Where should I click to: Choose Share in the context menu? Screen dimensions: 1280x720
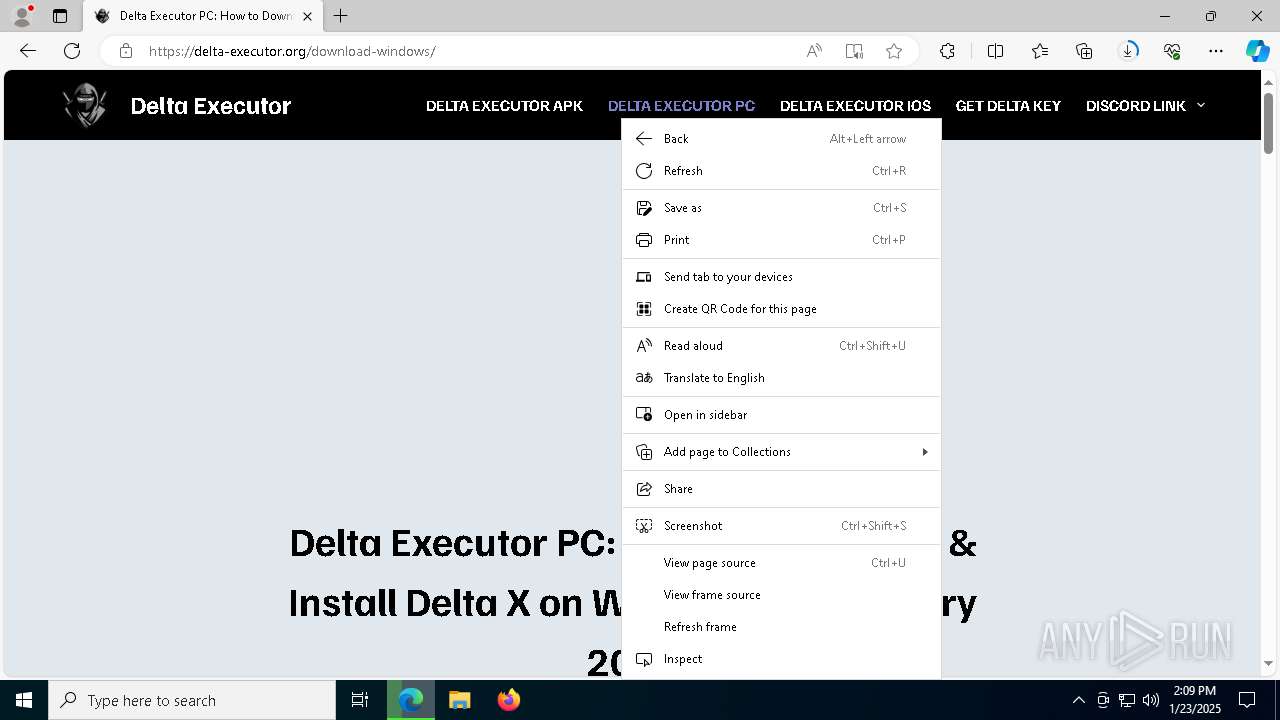tap(781, 489)
